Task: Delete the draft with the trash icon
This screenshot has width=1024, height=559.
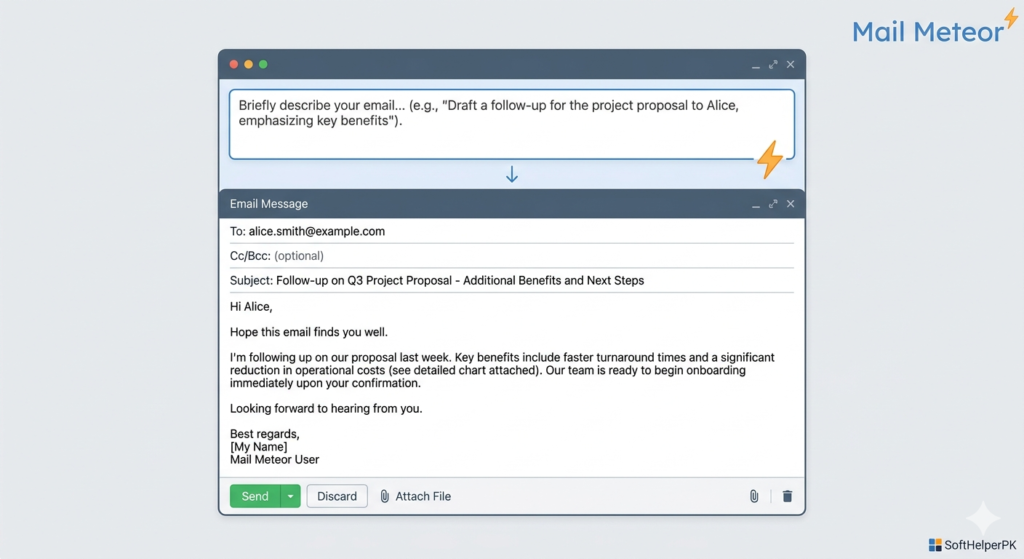Action: click(x=788, y=496)
